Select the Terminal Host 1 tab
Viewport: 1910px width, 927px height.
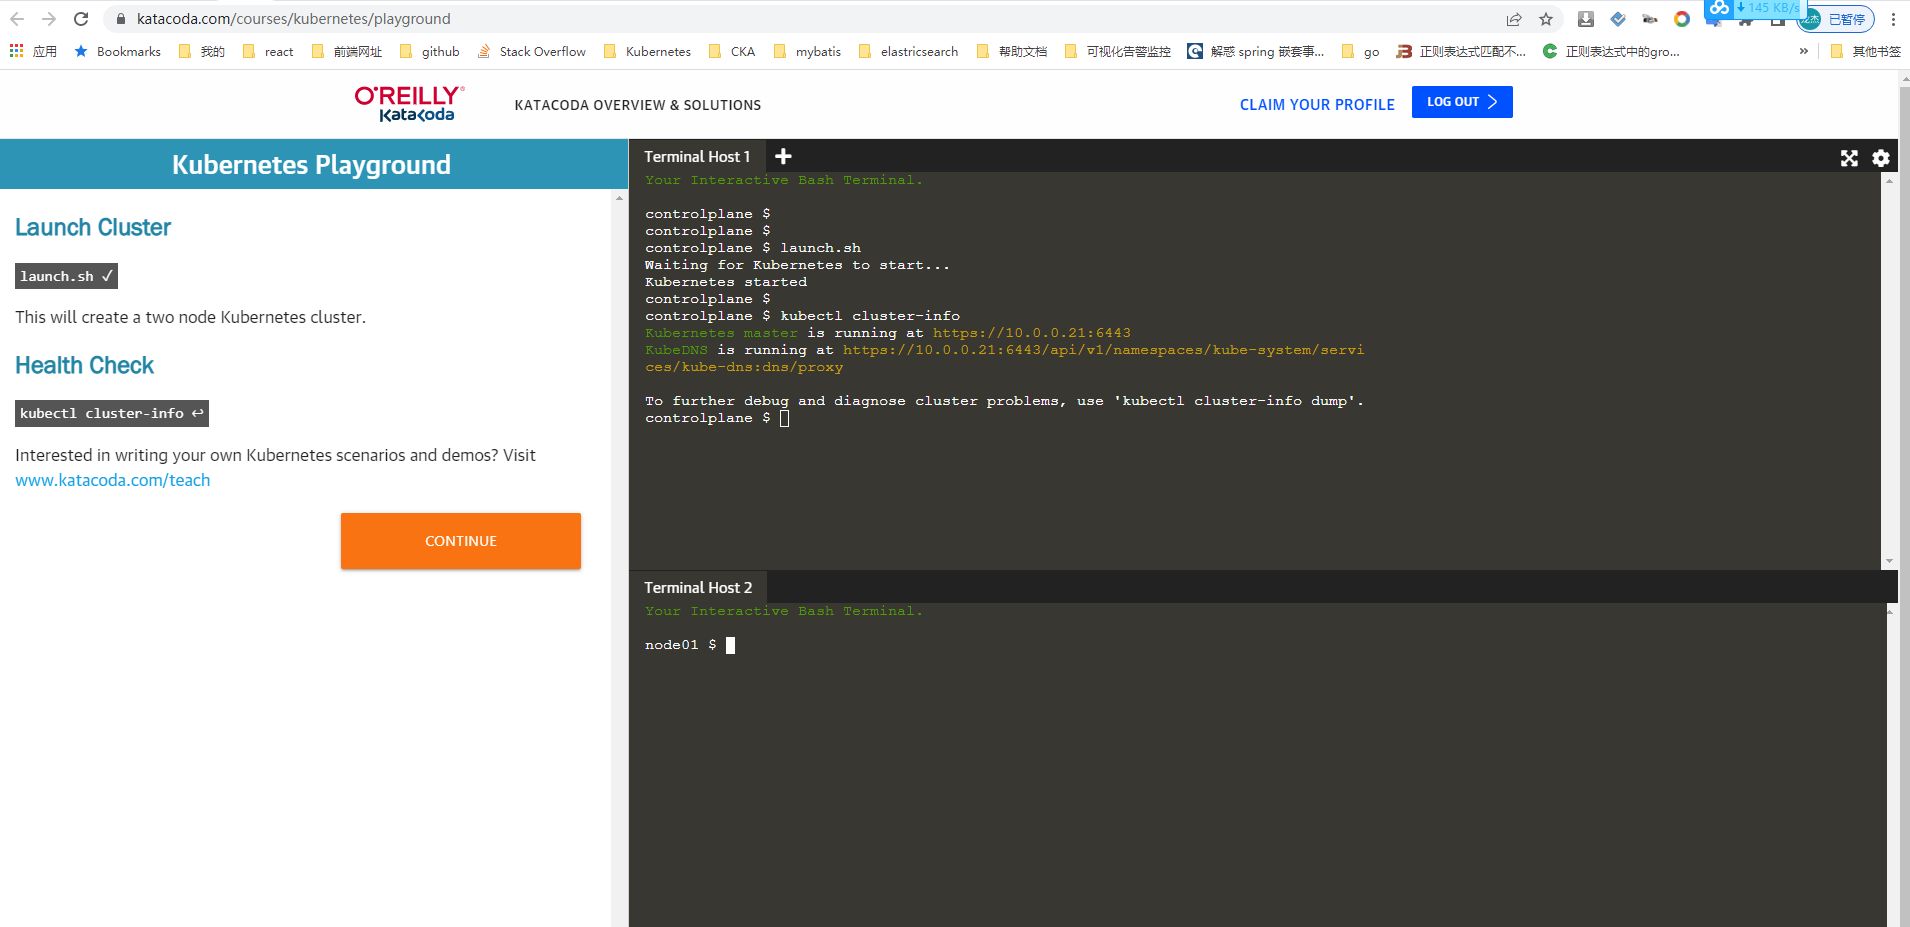pyautogui.click(x=697, y=157)
